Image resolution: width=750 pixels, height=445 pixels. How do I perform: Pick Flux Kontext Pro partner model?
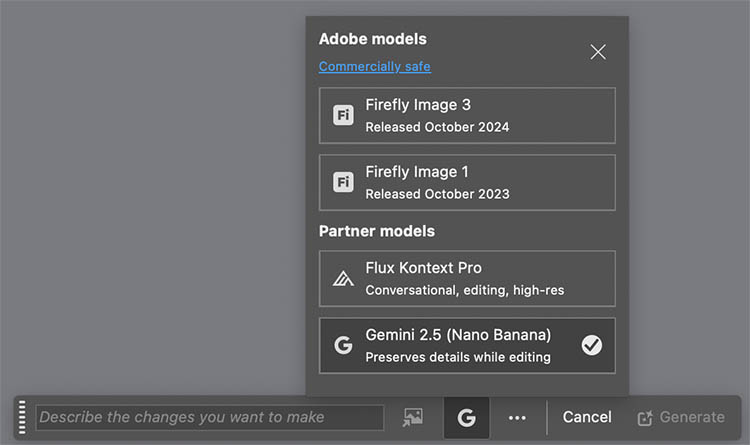click(467, 278)
